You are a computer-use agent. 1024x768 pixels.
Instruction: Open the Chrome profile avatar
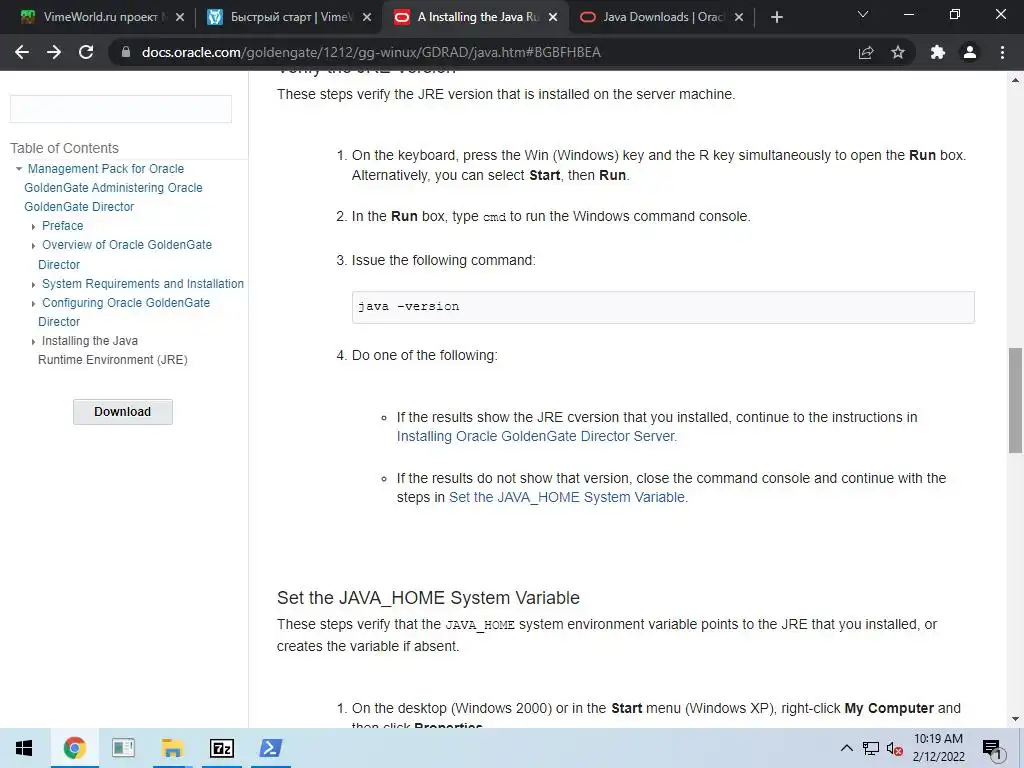(970, 52)
